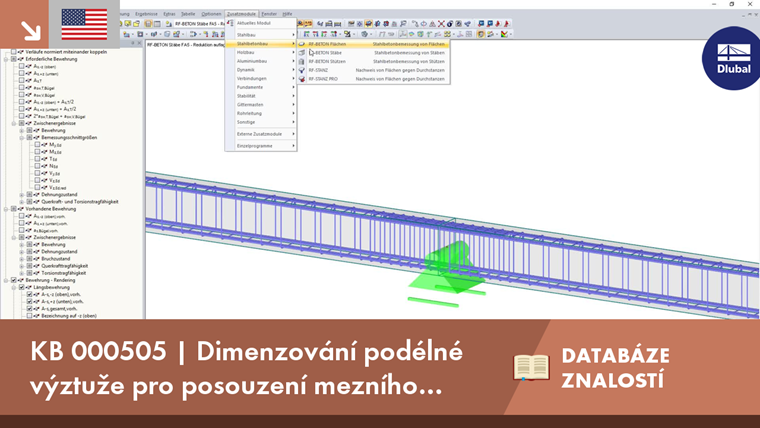Click the RF-STANZ module icon
Viewport: 760px width, 428px height.
point(302,70)
